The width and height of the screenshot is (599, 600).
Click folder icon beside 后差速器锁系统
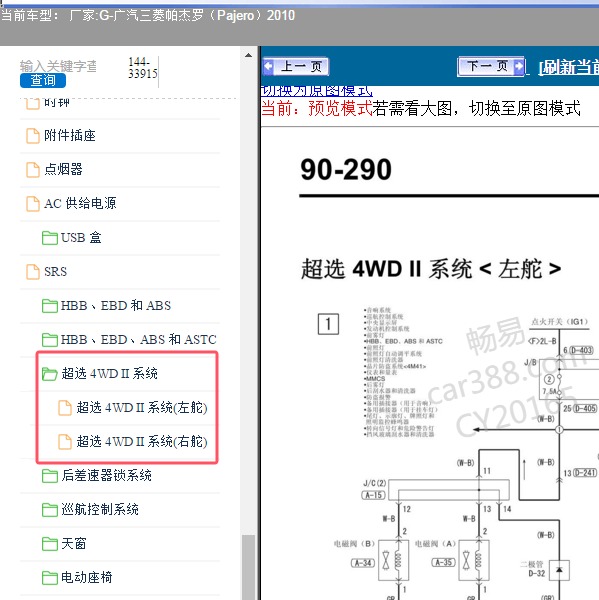click(x=50, y=476)
